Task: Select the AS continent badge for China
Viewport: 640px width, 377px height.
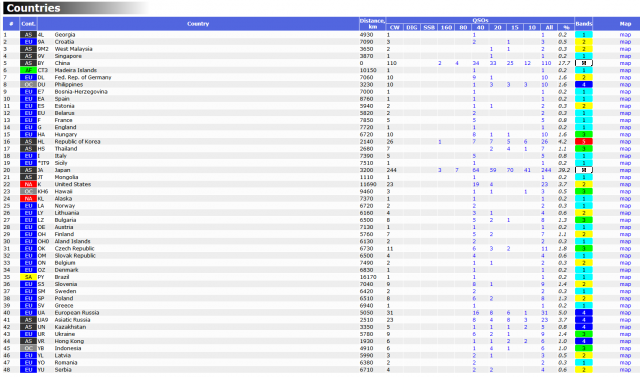Action: tap(28, 63)
